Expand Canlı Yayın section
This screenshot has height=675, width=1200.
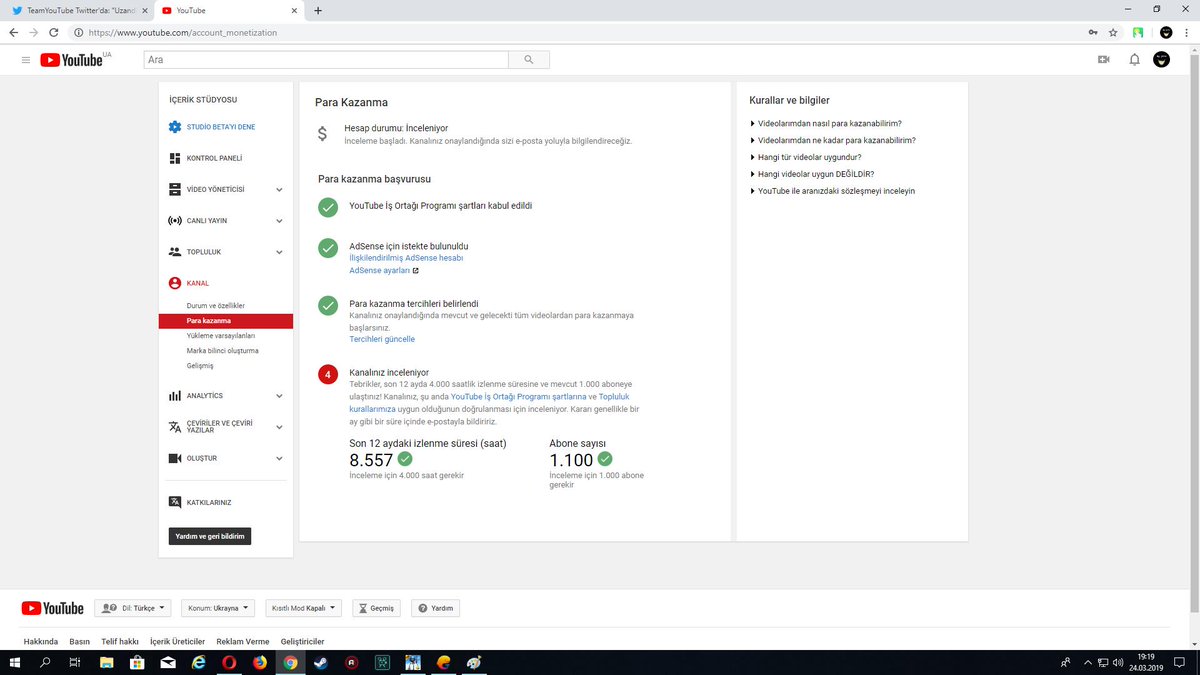279,220
